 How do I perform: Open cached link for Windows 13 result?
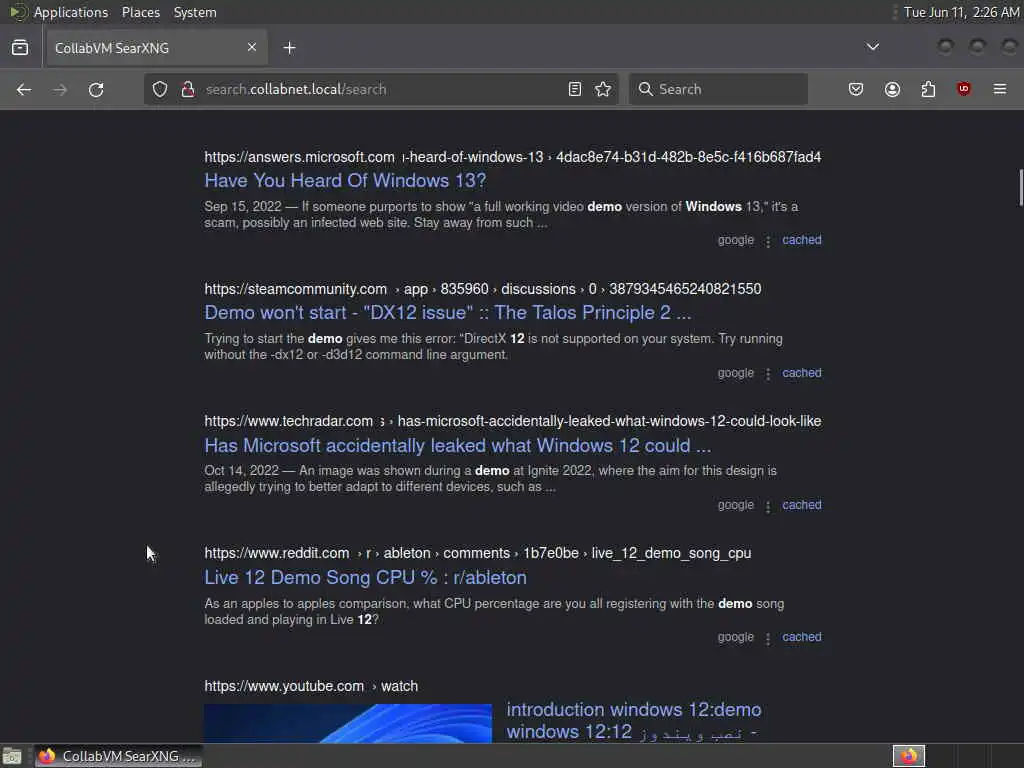[x=801, y=240]
